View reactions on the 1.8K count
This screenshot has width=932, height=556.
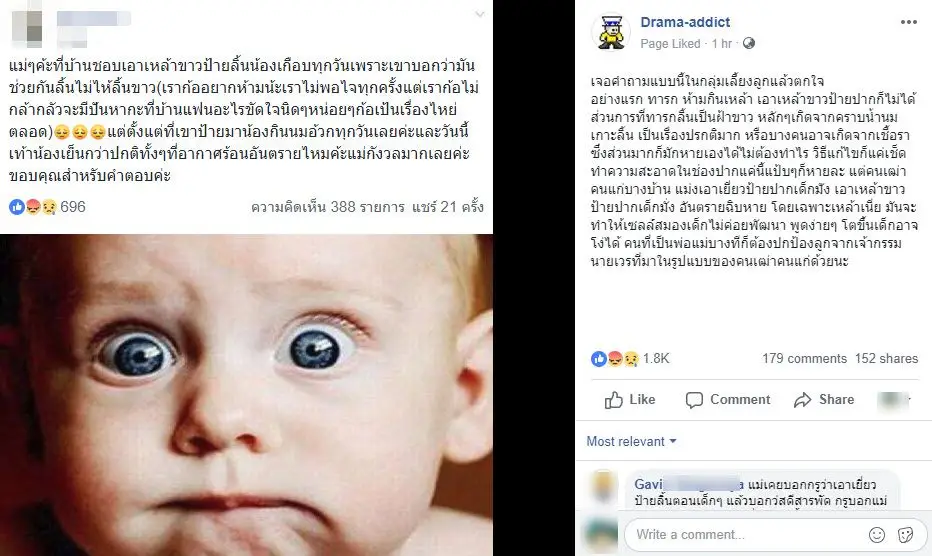(x=656, y=359)
